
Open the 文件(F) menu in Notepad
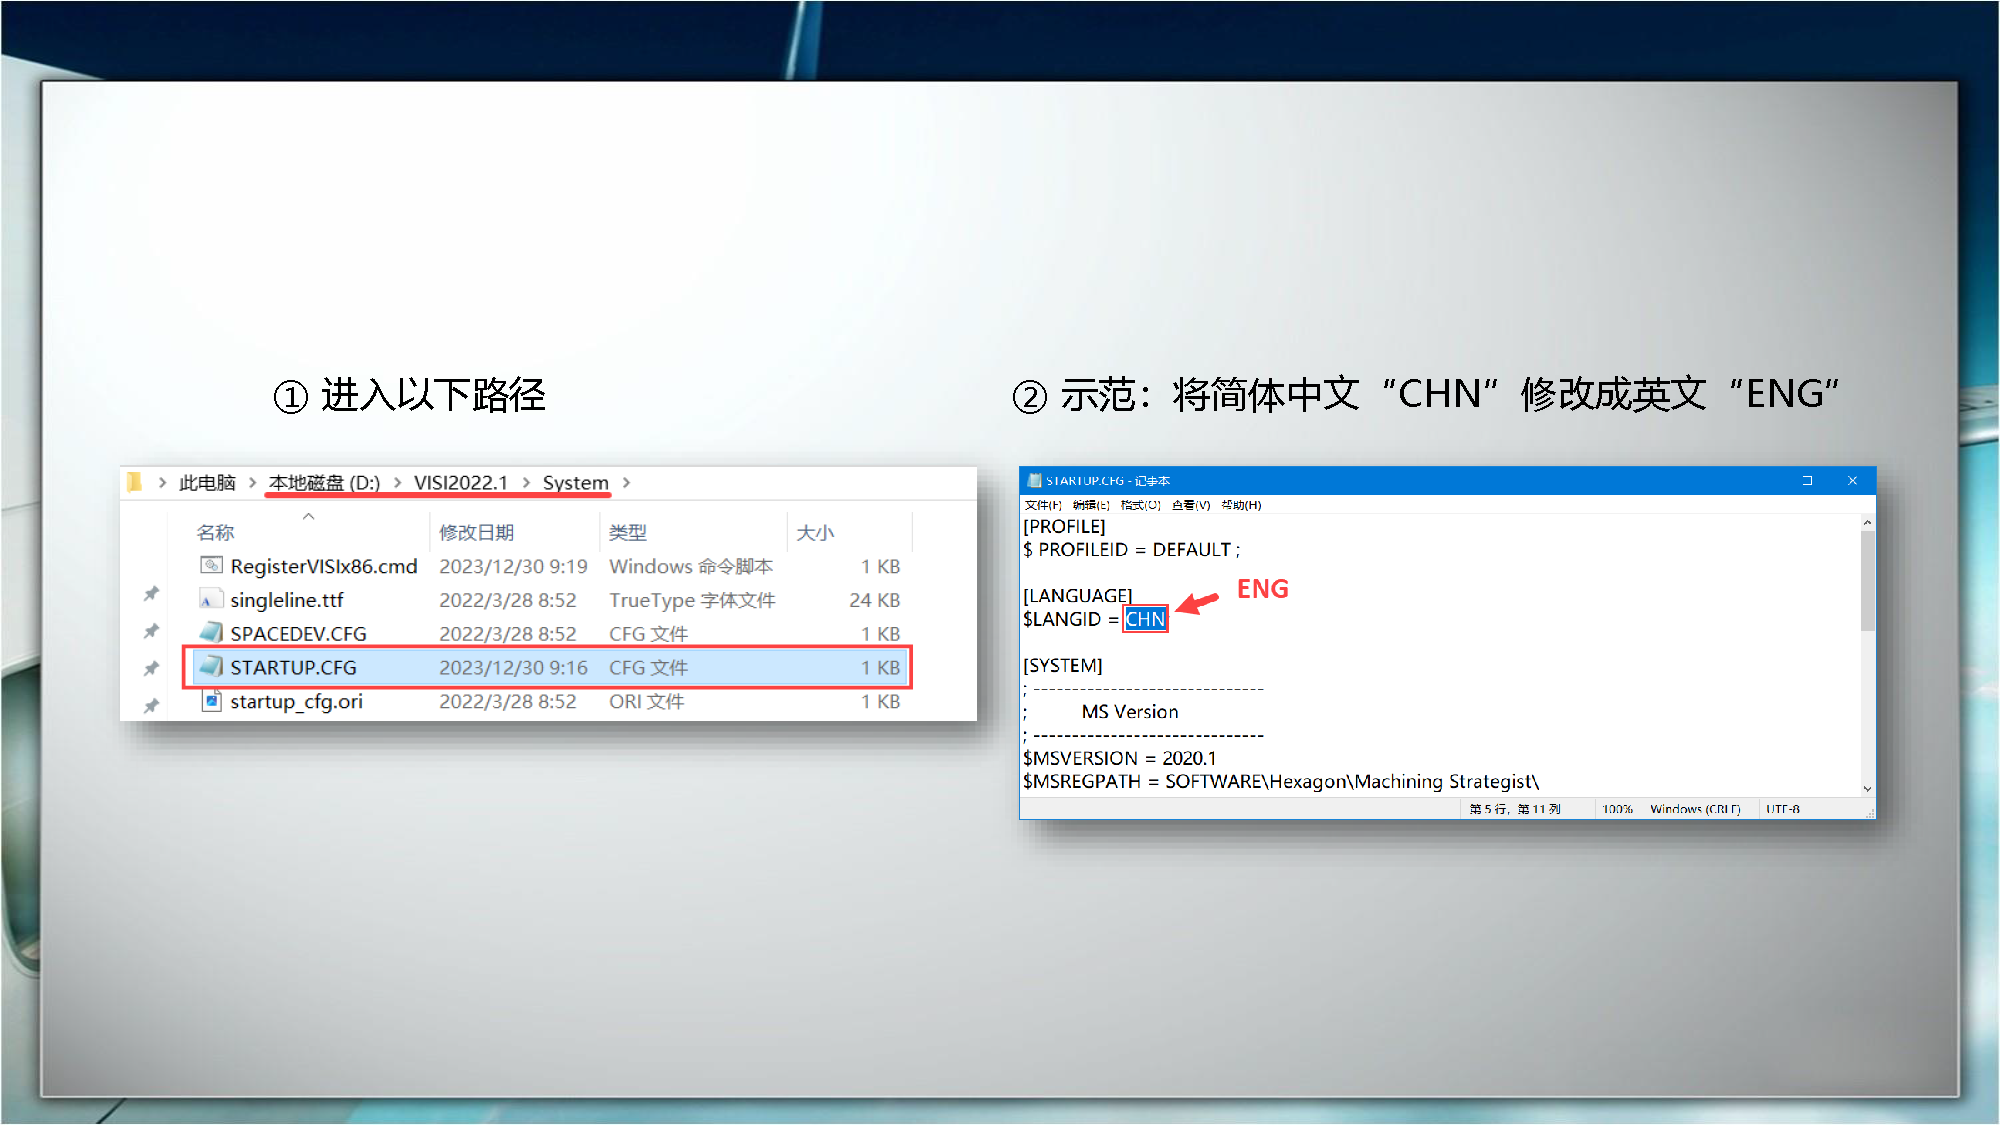click(x=1043, y=505)
